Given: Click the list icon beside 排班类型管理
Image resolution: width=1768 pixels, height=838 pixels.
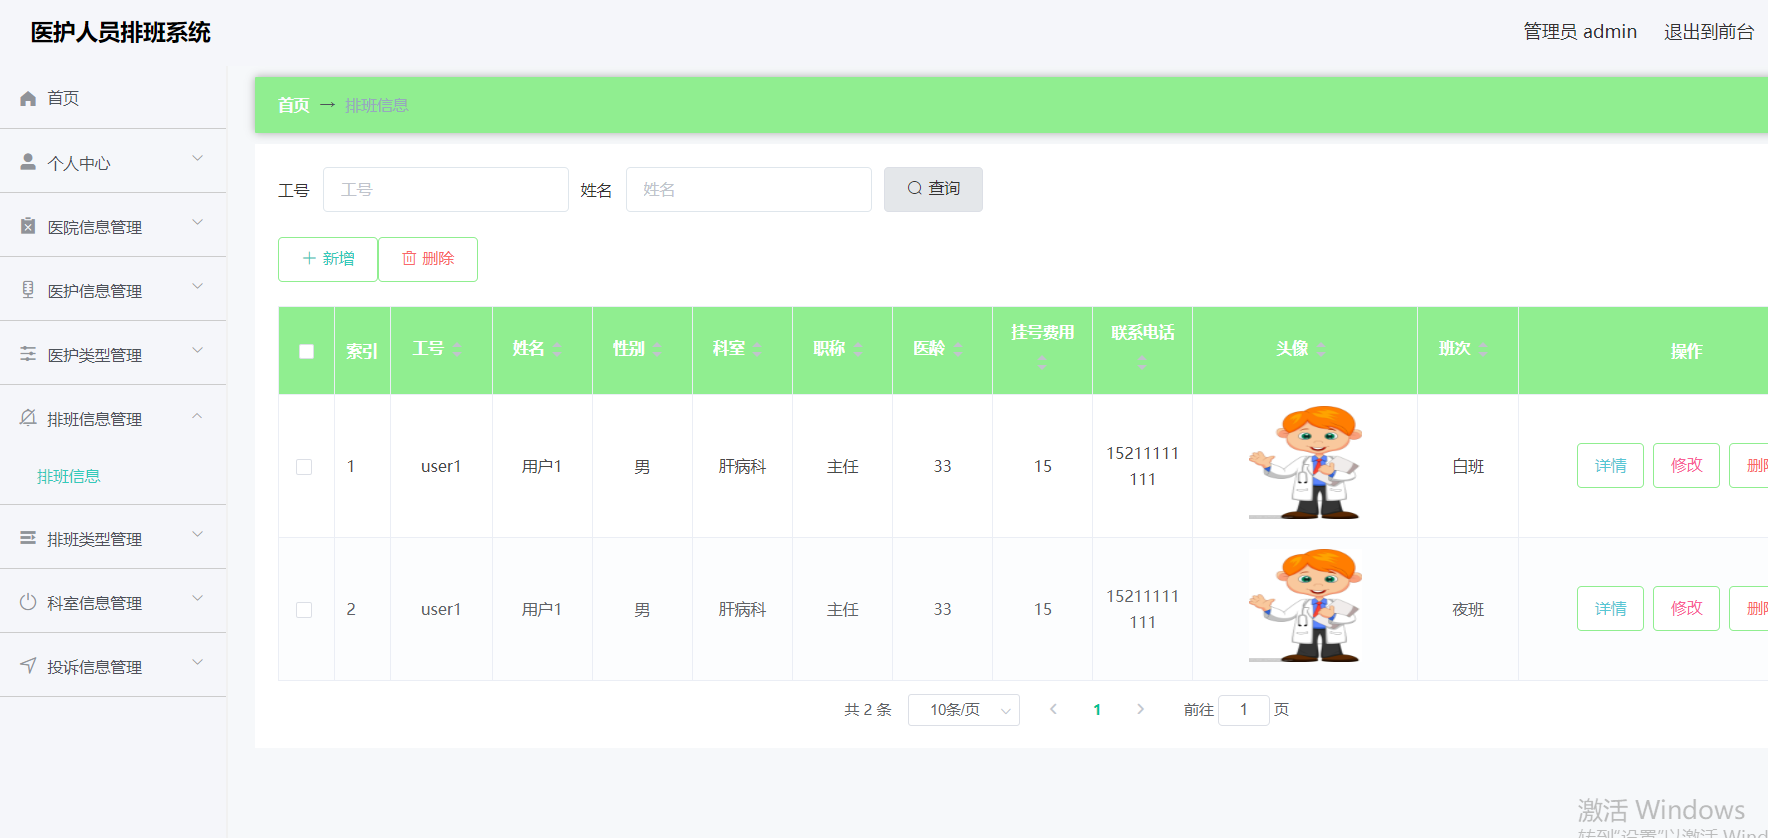Looking at the screenshot, I should pyautogui.click(x=28, y=538).
